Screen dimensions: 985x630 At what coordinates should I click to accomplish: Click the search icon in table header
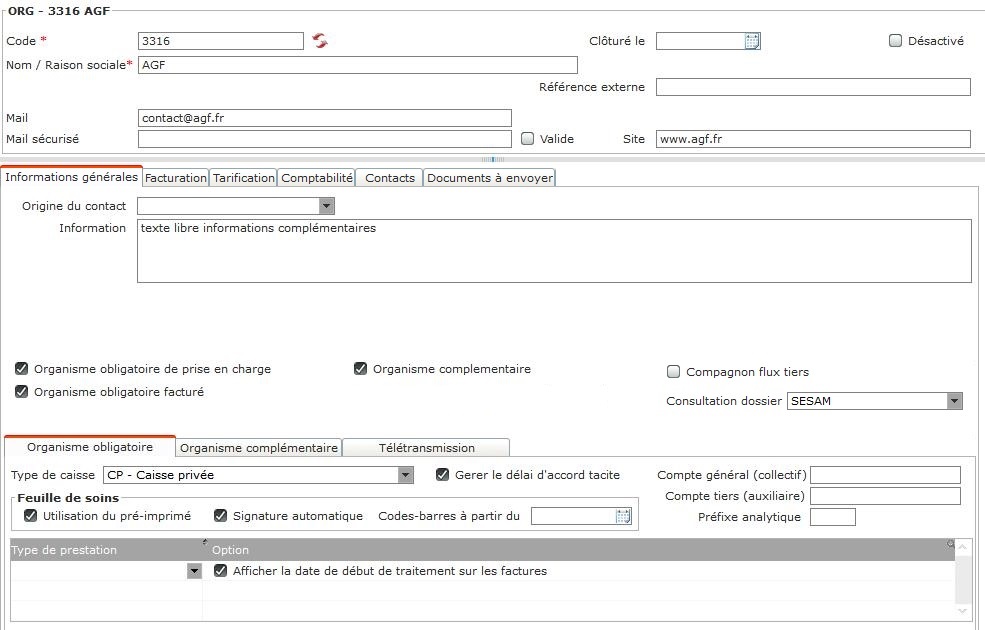(x=951, y=544)
